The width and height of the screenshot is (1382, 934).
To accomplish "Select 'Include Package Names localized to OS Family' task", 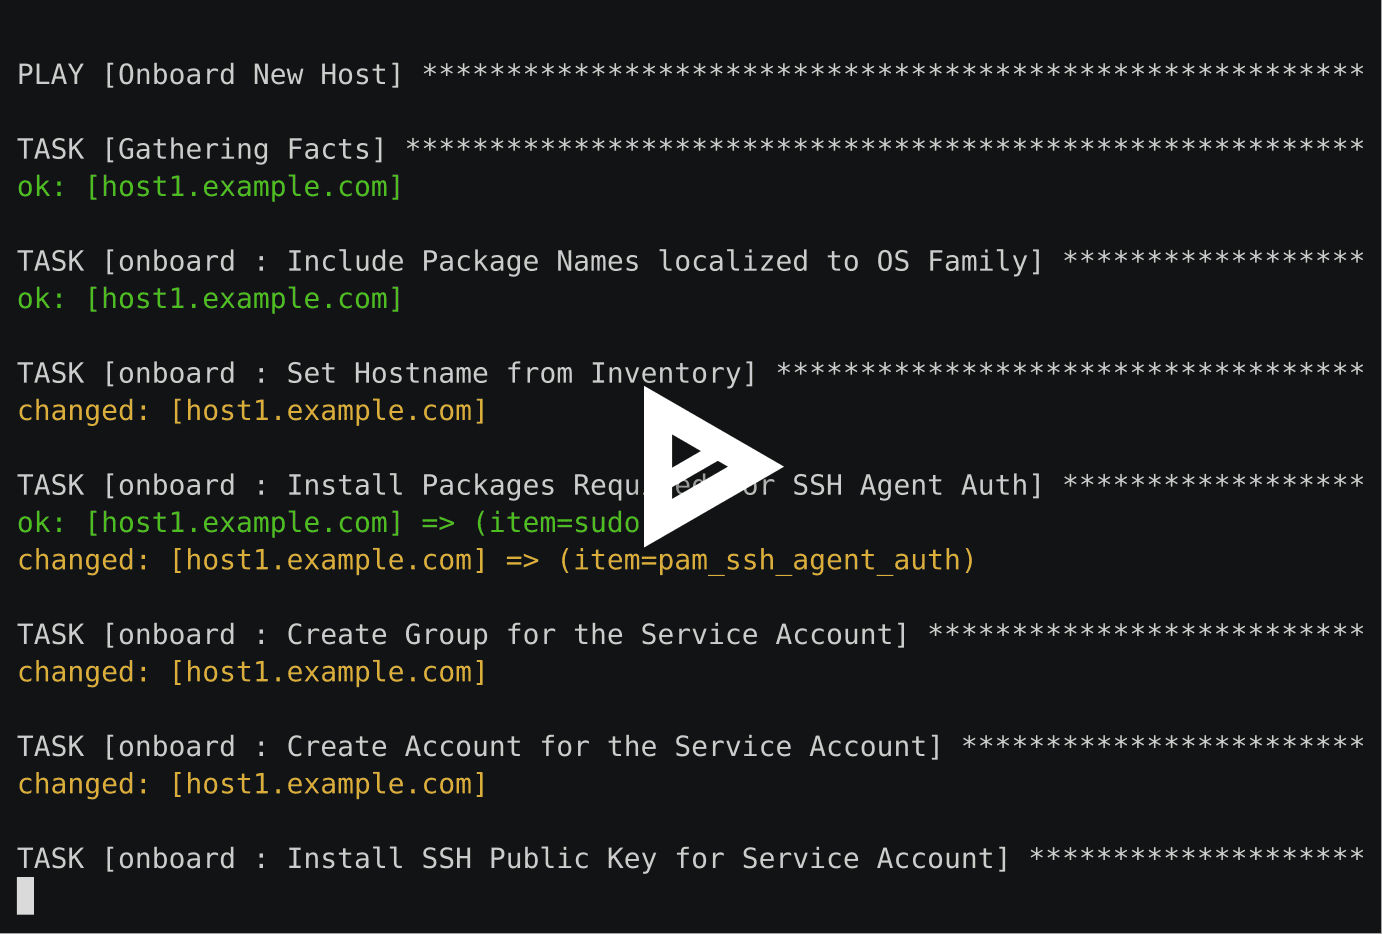I will (x=691, y=261).
